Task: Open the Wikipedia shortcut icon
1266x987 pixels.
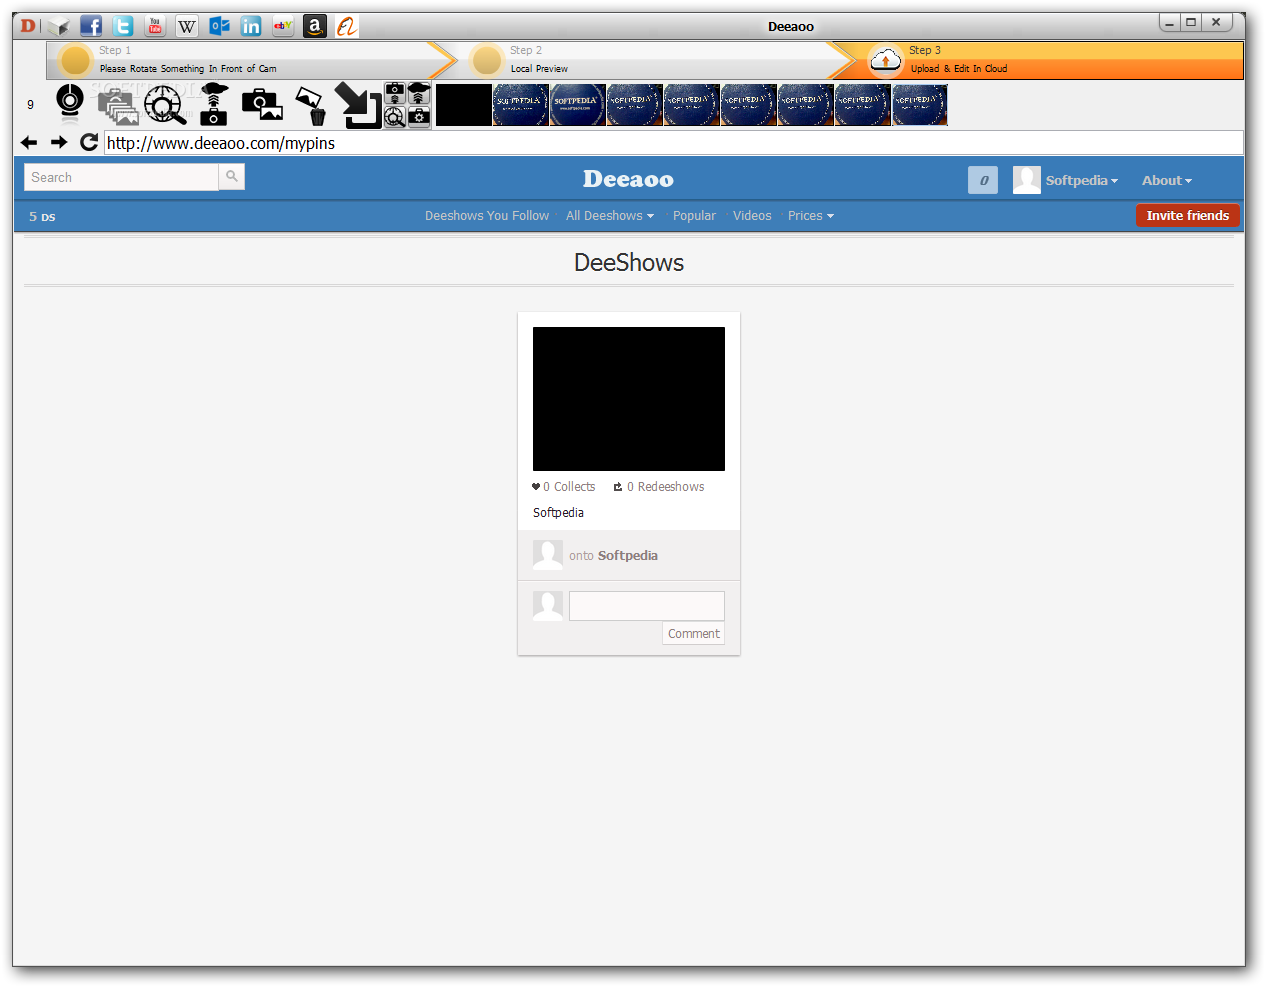Action: tap(187, 26)
